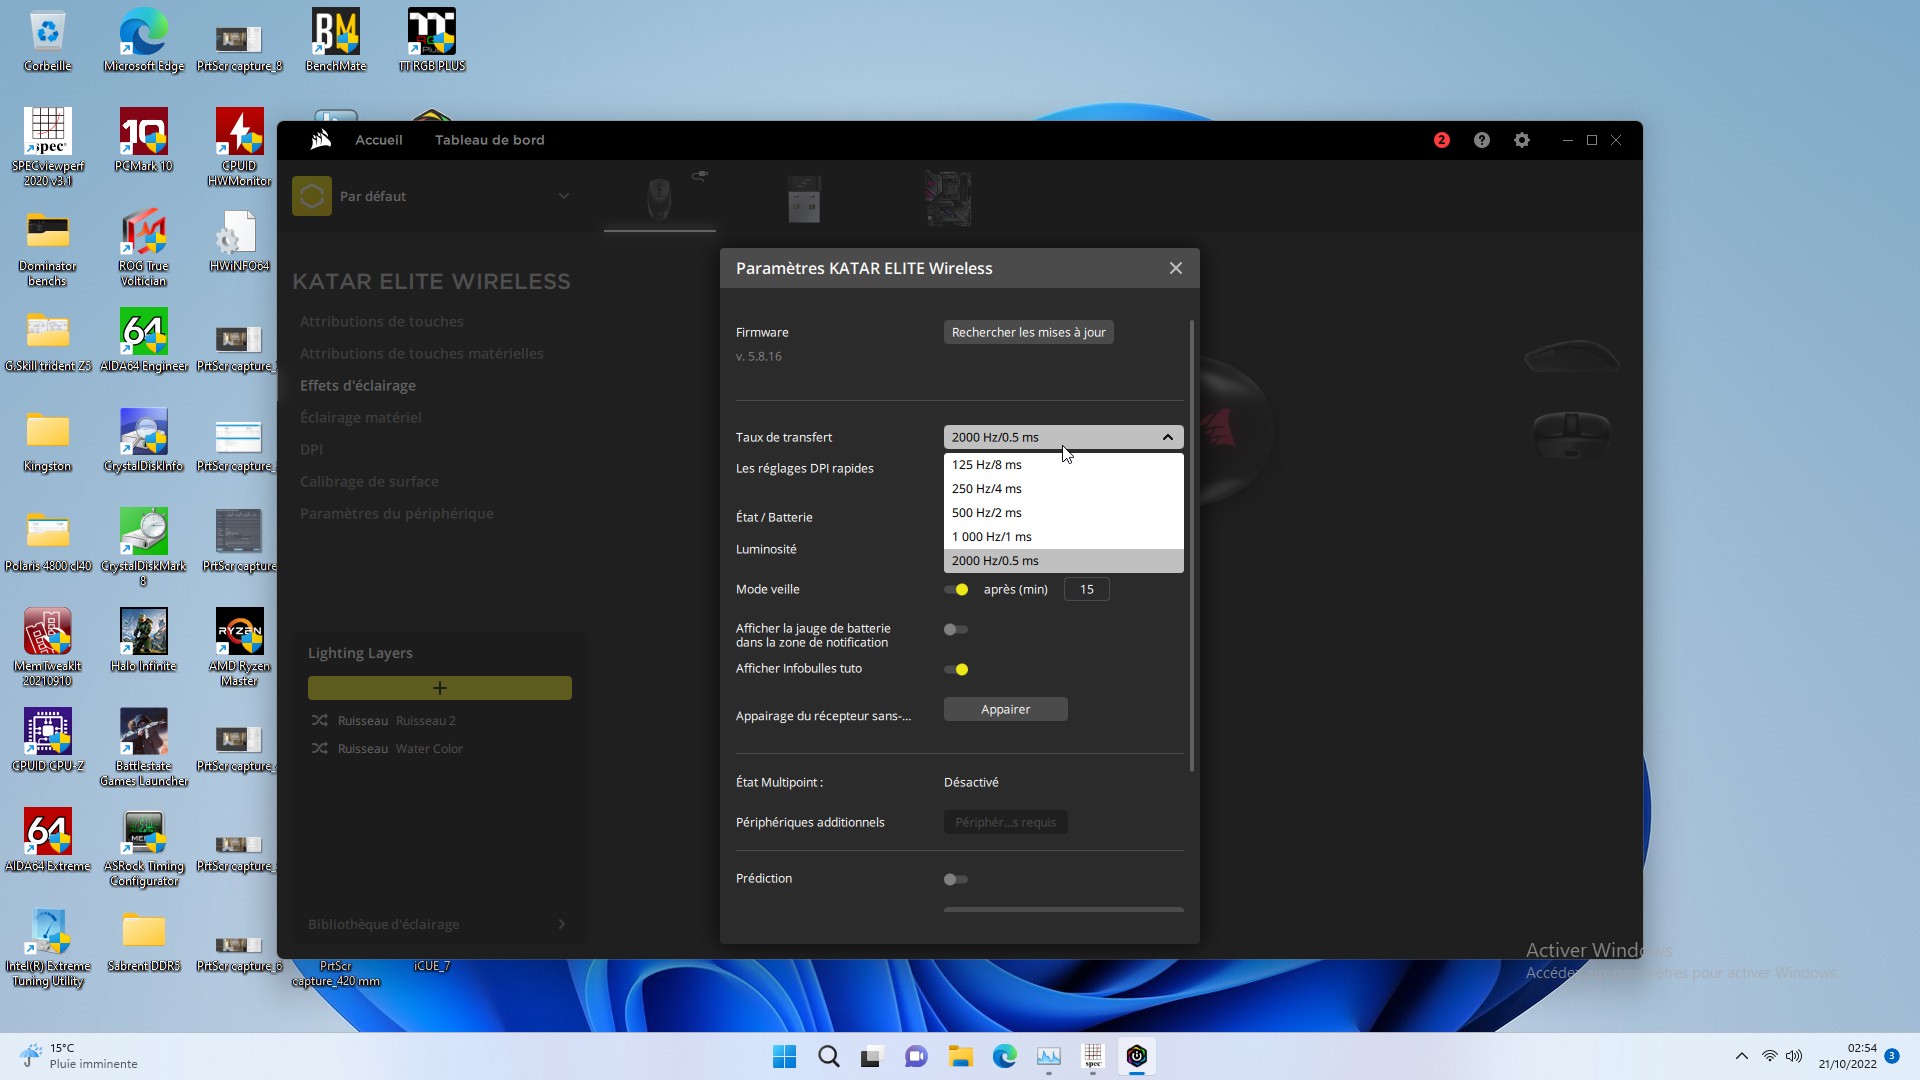Open AIDA64 Engineer desktop shortcut
Viewport: 1920px width, 1080px height.
coord(144,342)
